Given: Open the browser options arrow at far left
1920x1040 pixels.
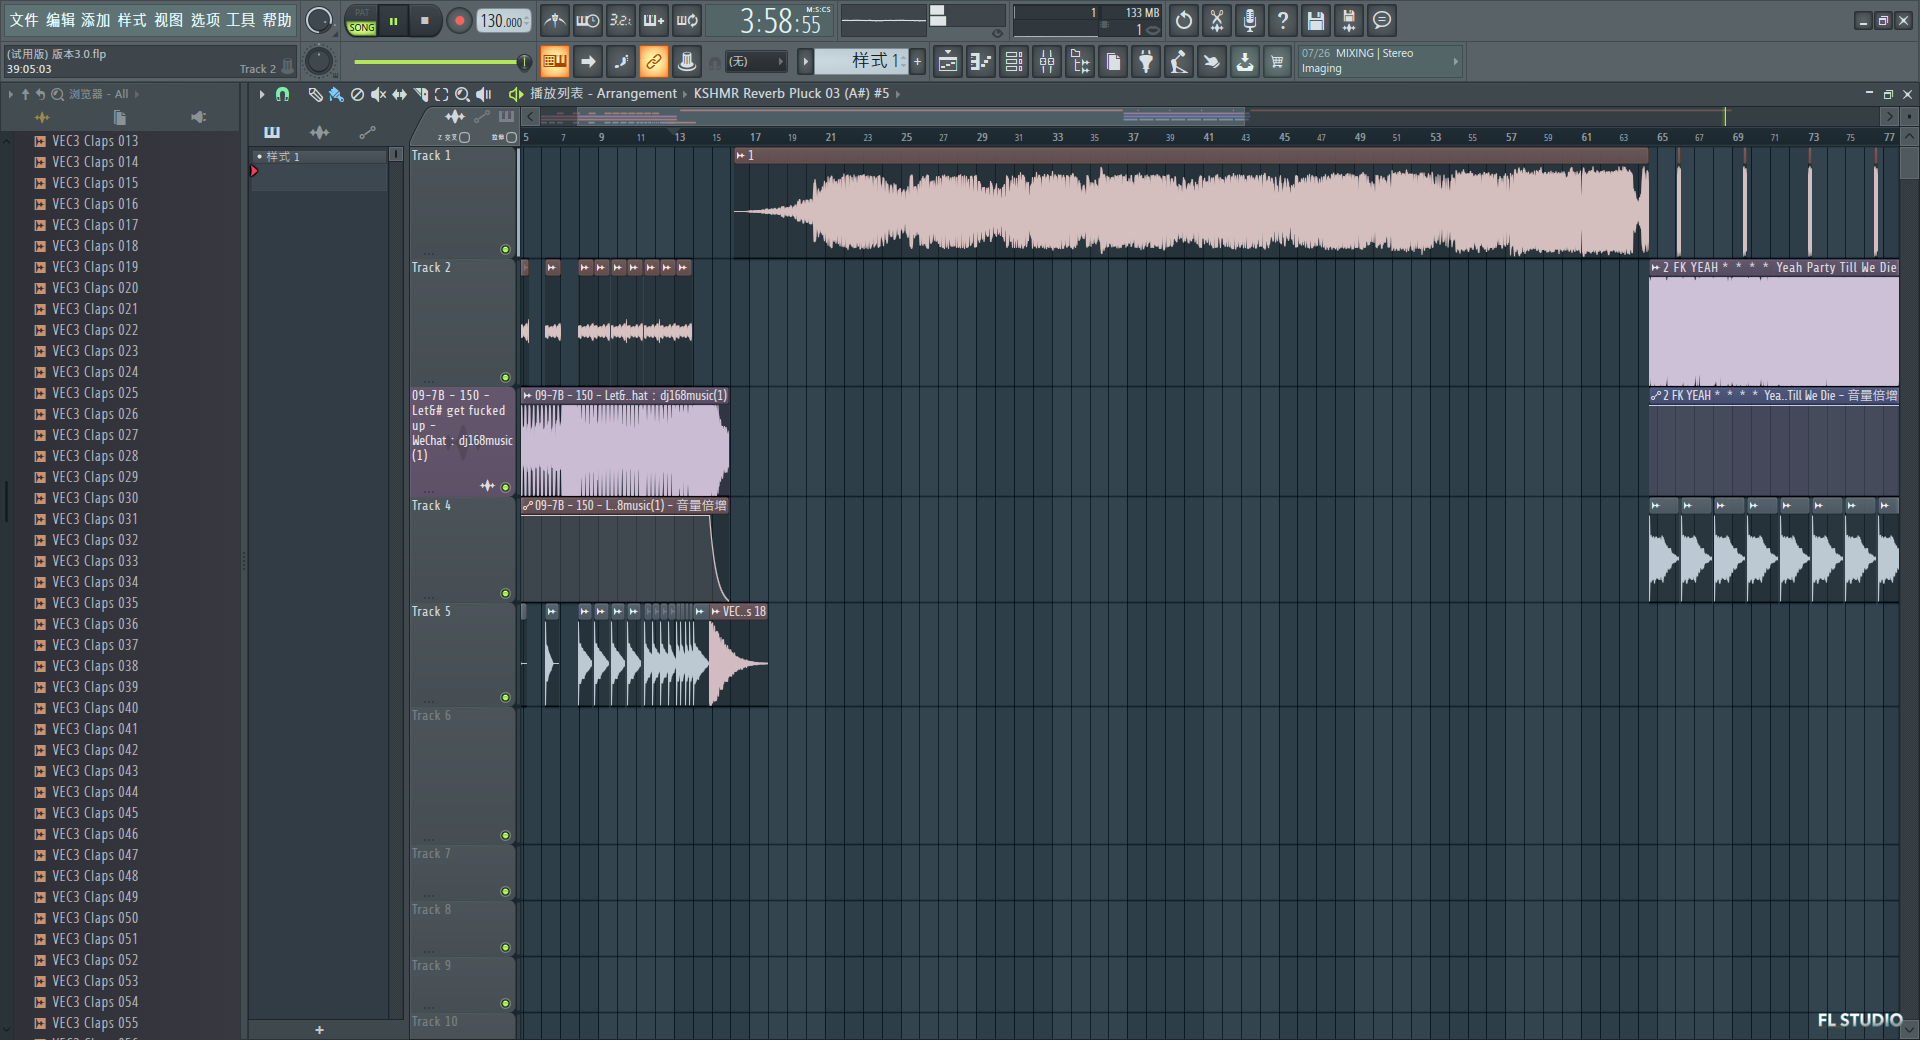Looking at the screenshot, I should coord(11,94).
